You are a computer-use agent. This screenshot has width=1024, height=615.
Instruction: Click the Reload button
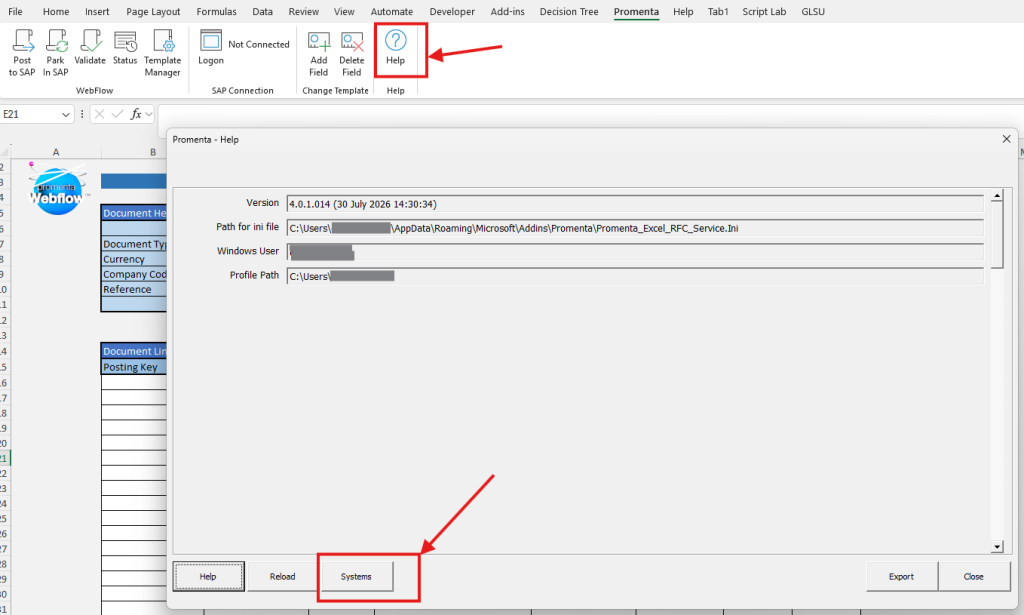pyautogui.click(x=282, y=576)
